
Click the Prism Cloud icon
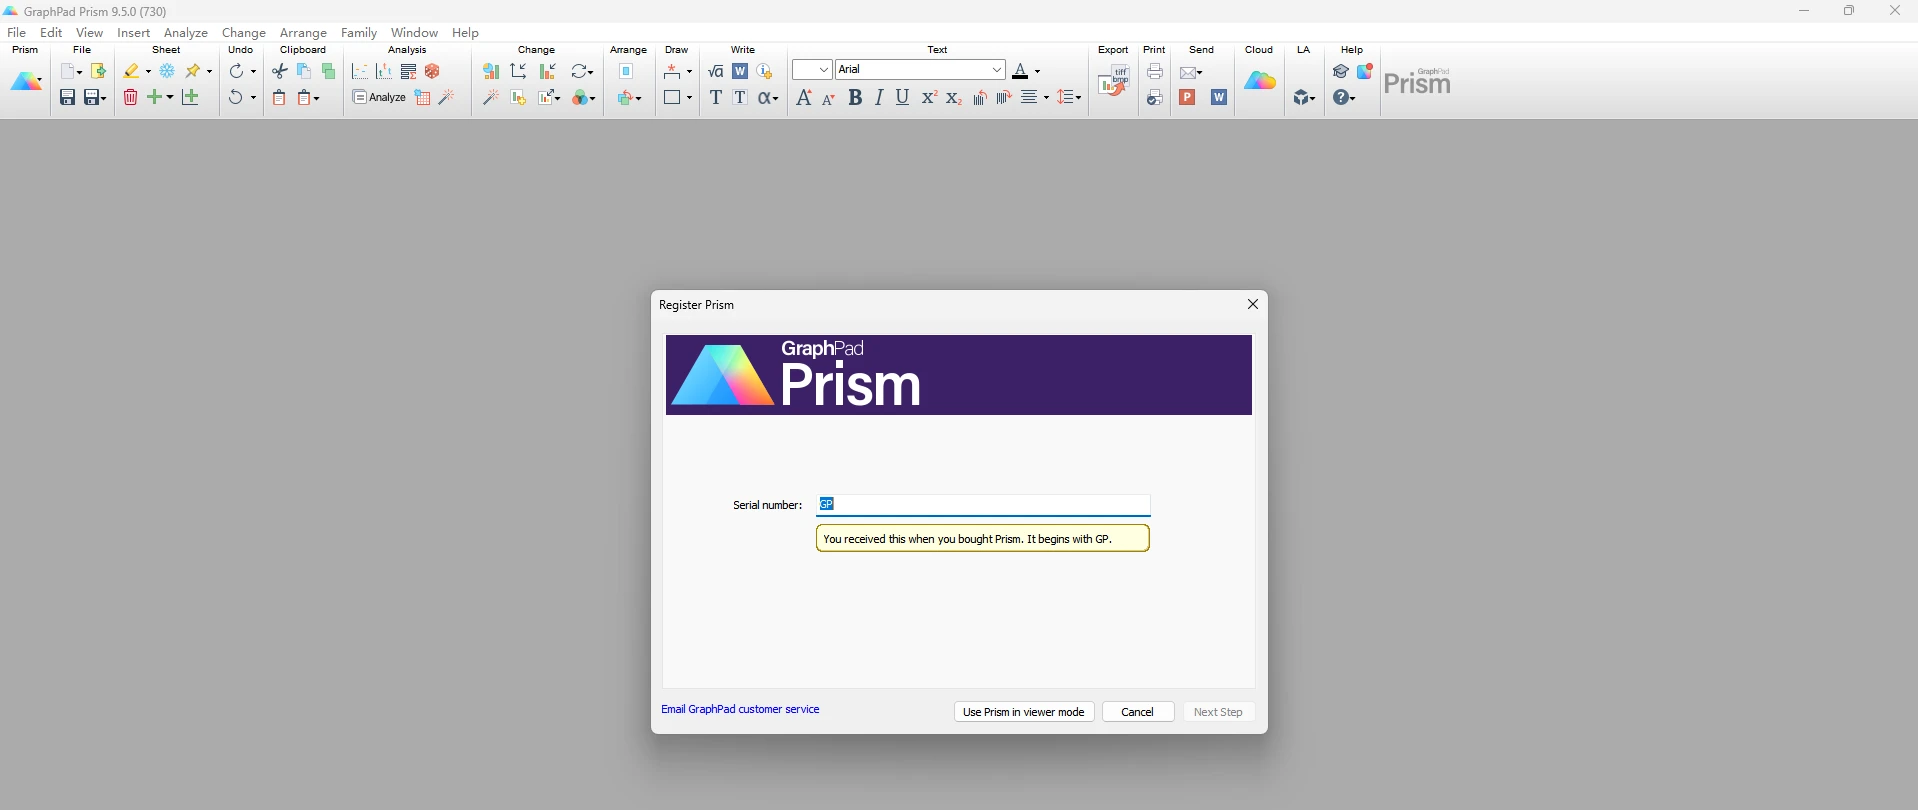click(1260, 82)
